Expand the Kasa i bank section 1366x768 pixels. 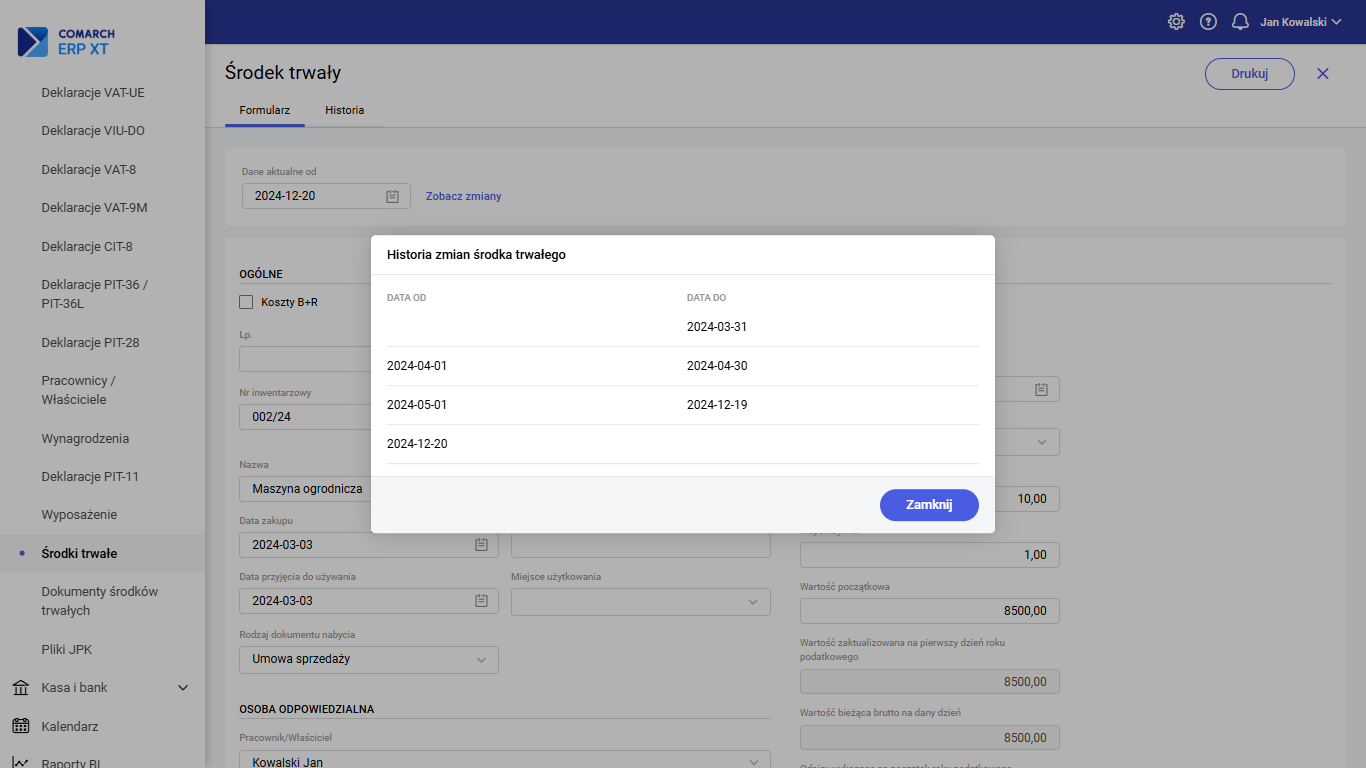tap(183, 688)
